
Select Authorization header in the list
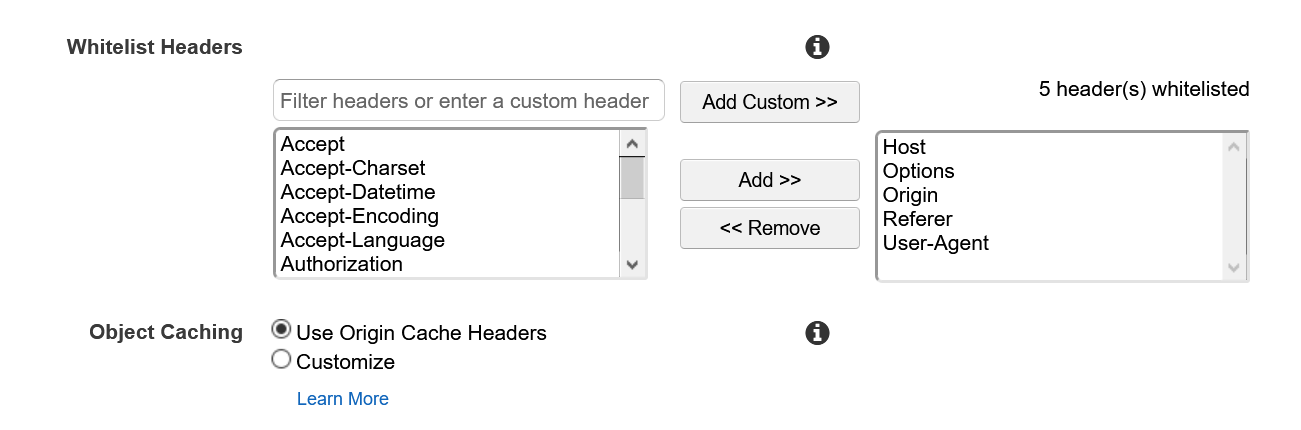pos(342,264)
